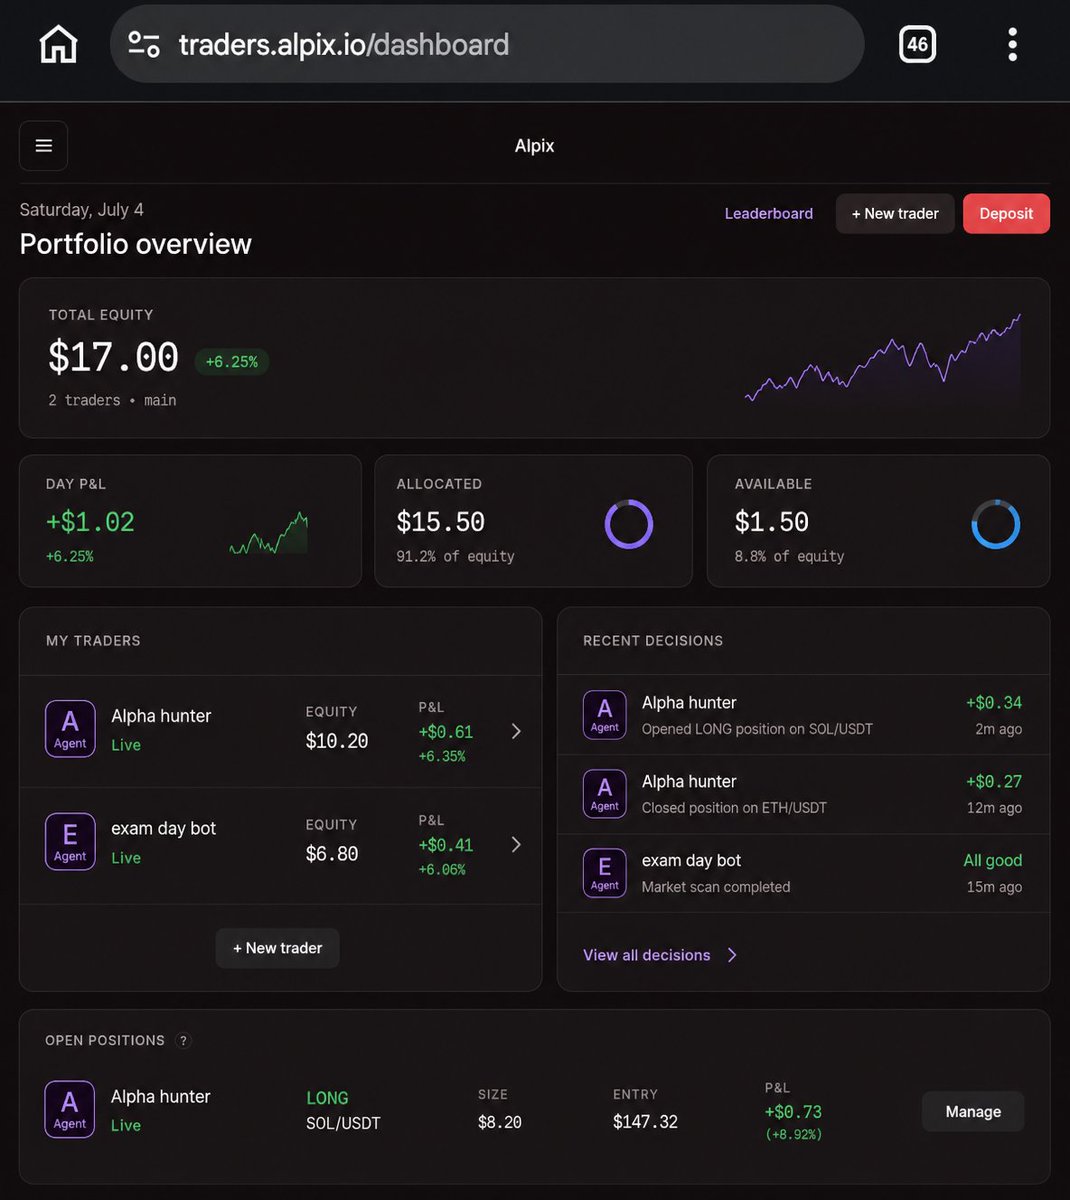This screenshot has height=1200, width=1070.
Task: Open View all decisions link
Action: 647,955
